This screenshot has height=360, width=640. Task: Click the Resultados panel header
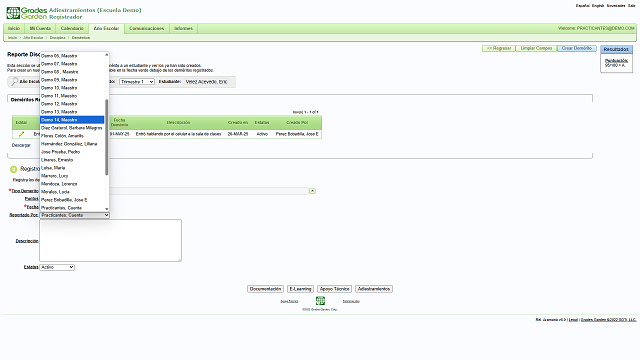pyautogui.click(x=616, y=49)
